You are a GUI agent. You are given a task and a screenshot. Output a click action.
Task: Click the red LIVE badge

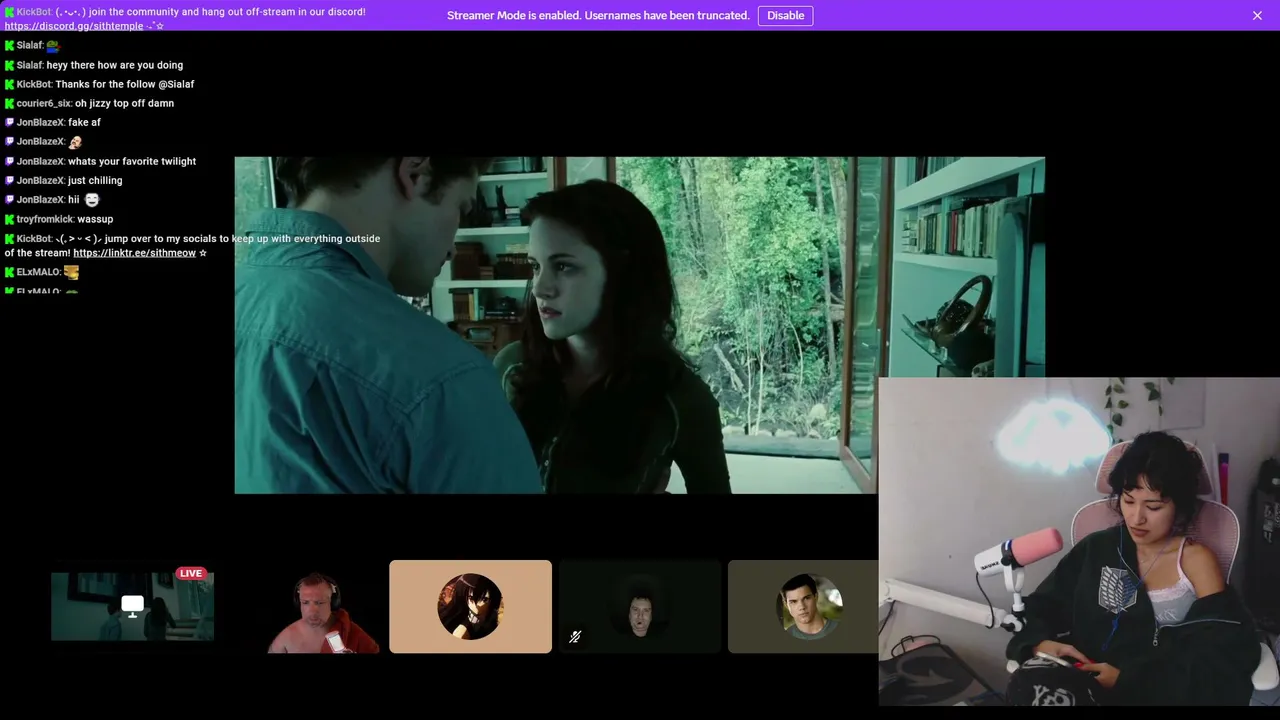(191, 573)
